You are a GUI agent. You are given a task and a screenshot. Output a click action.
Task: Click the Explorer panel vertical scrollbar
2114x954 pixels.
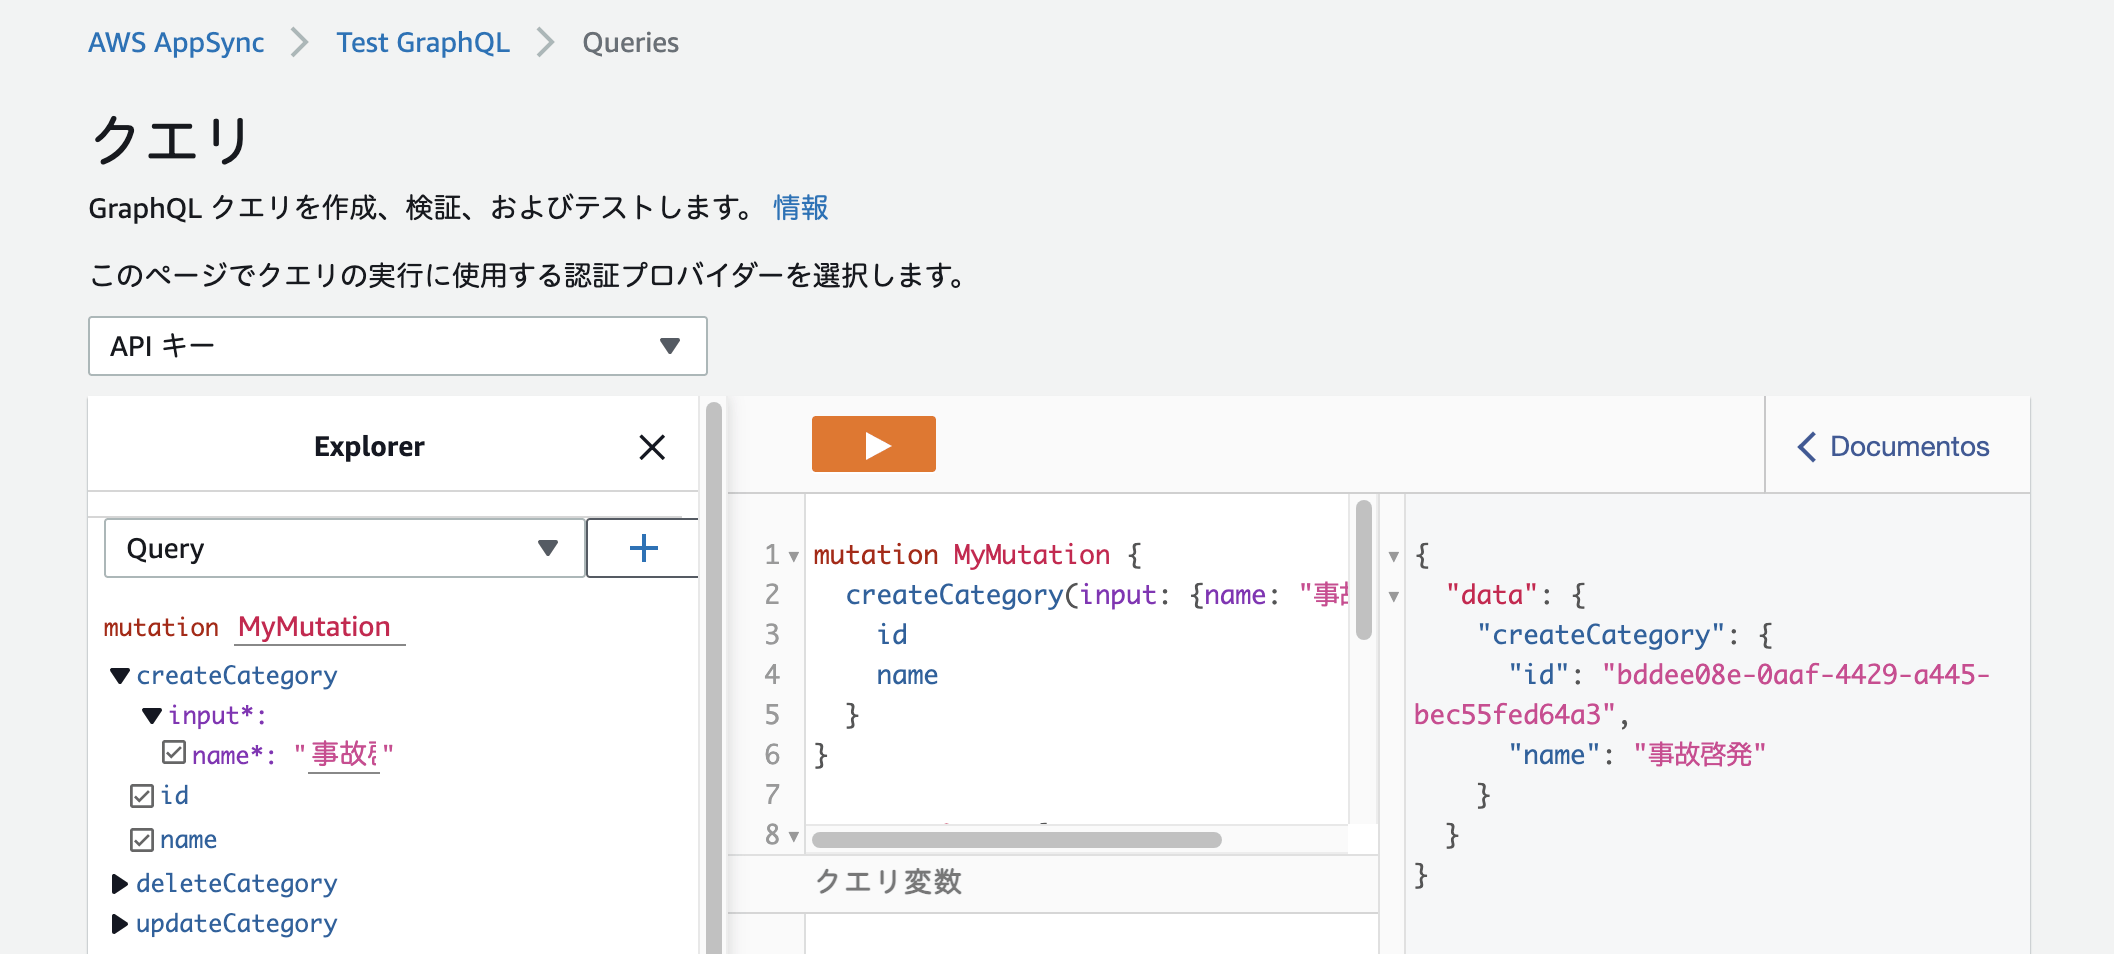pyautogui.click(x=714, y=677)
